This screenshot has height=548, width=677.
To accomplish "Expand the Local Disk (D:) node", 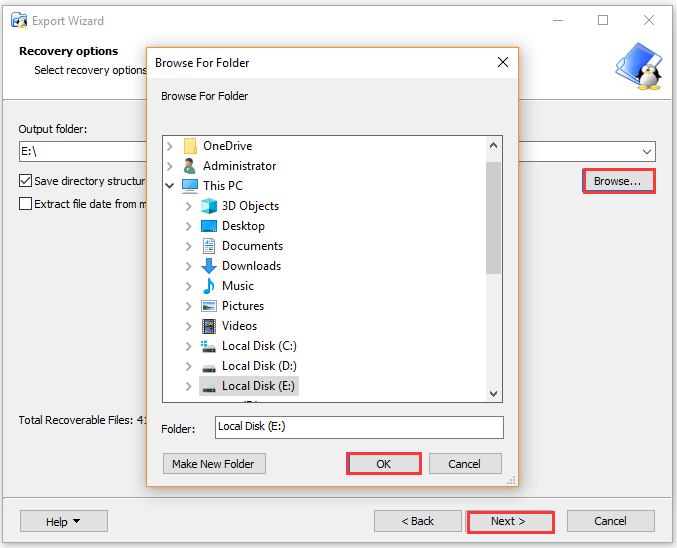I will (x=189, y=366).
